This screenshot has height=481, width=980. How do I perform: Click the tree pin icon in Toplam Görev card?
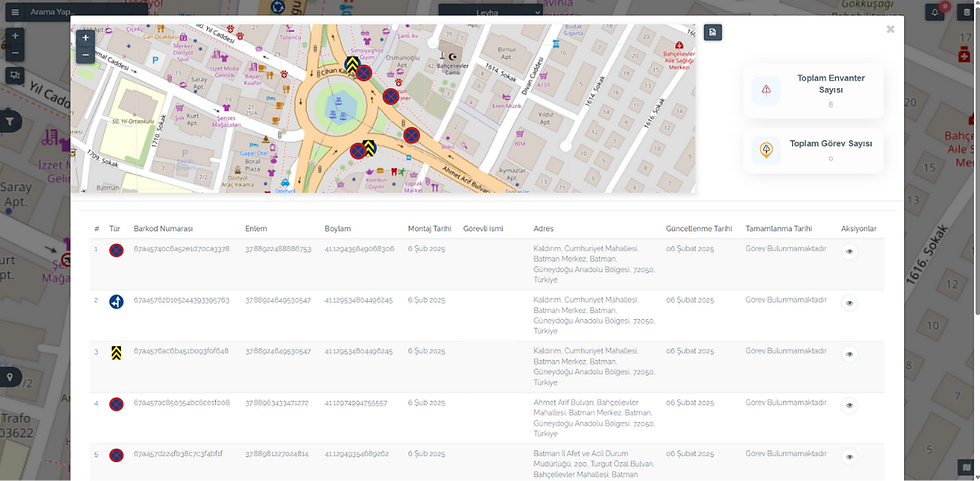pyautogui.click(x=766, y=150)
